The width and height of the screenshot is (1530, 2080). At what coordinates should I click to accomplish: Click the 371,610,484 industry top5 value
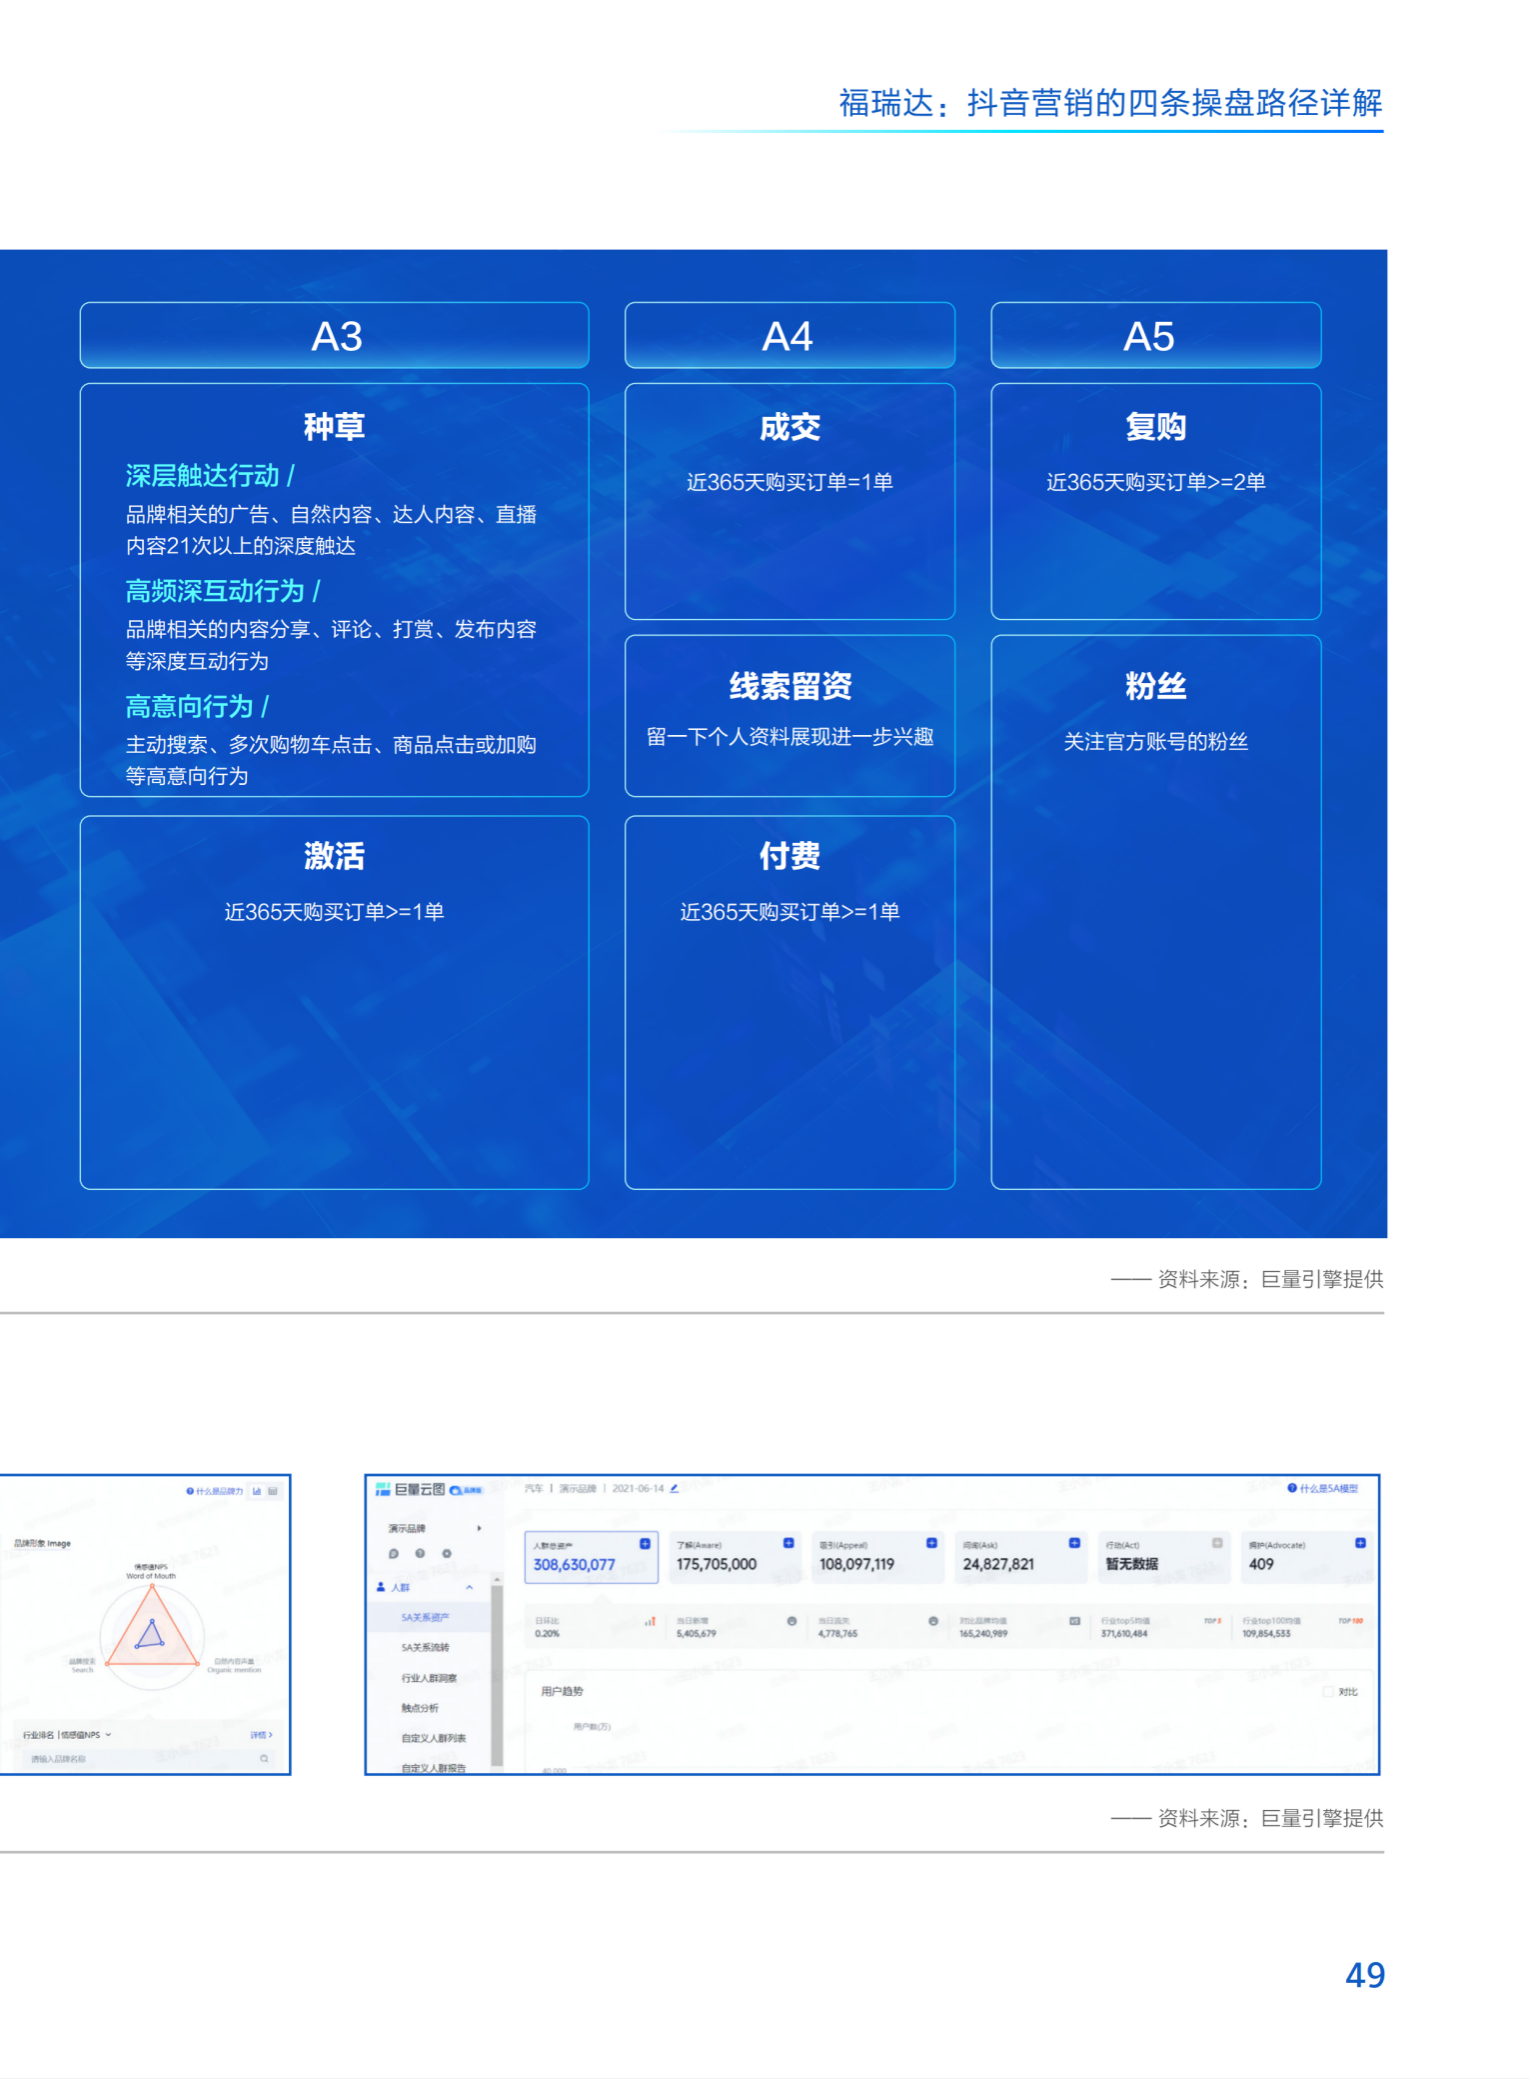[x=1124, y=1634]
